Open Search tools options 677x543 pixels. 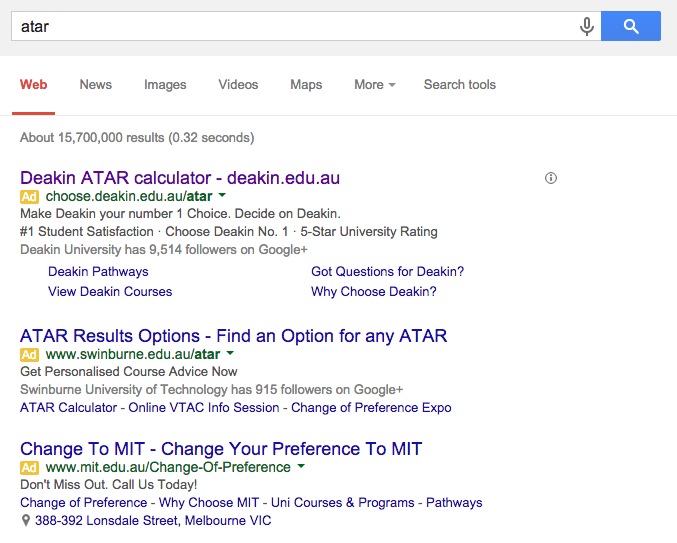click(460, 85)
